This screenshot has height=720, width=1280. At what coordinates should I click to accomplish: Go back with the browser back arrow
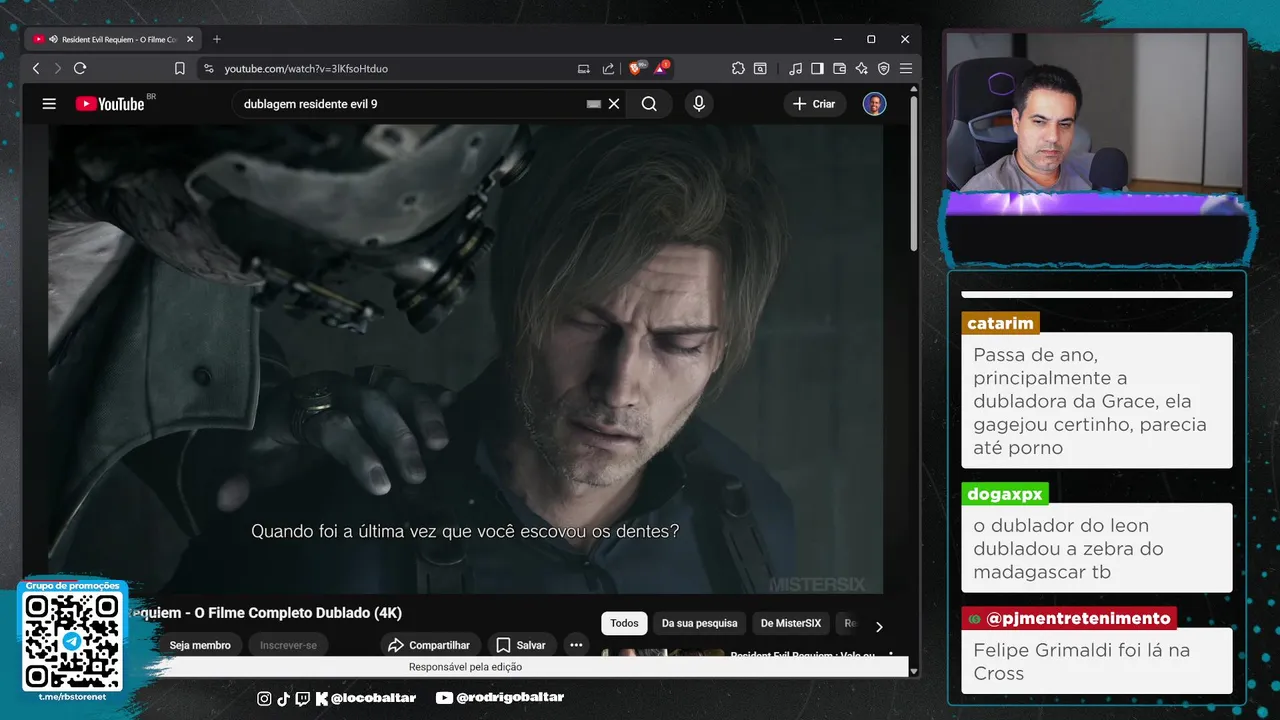[x=36, y=68]
